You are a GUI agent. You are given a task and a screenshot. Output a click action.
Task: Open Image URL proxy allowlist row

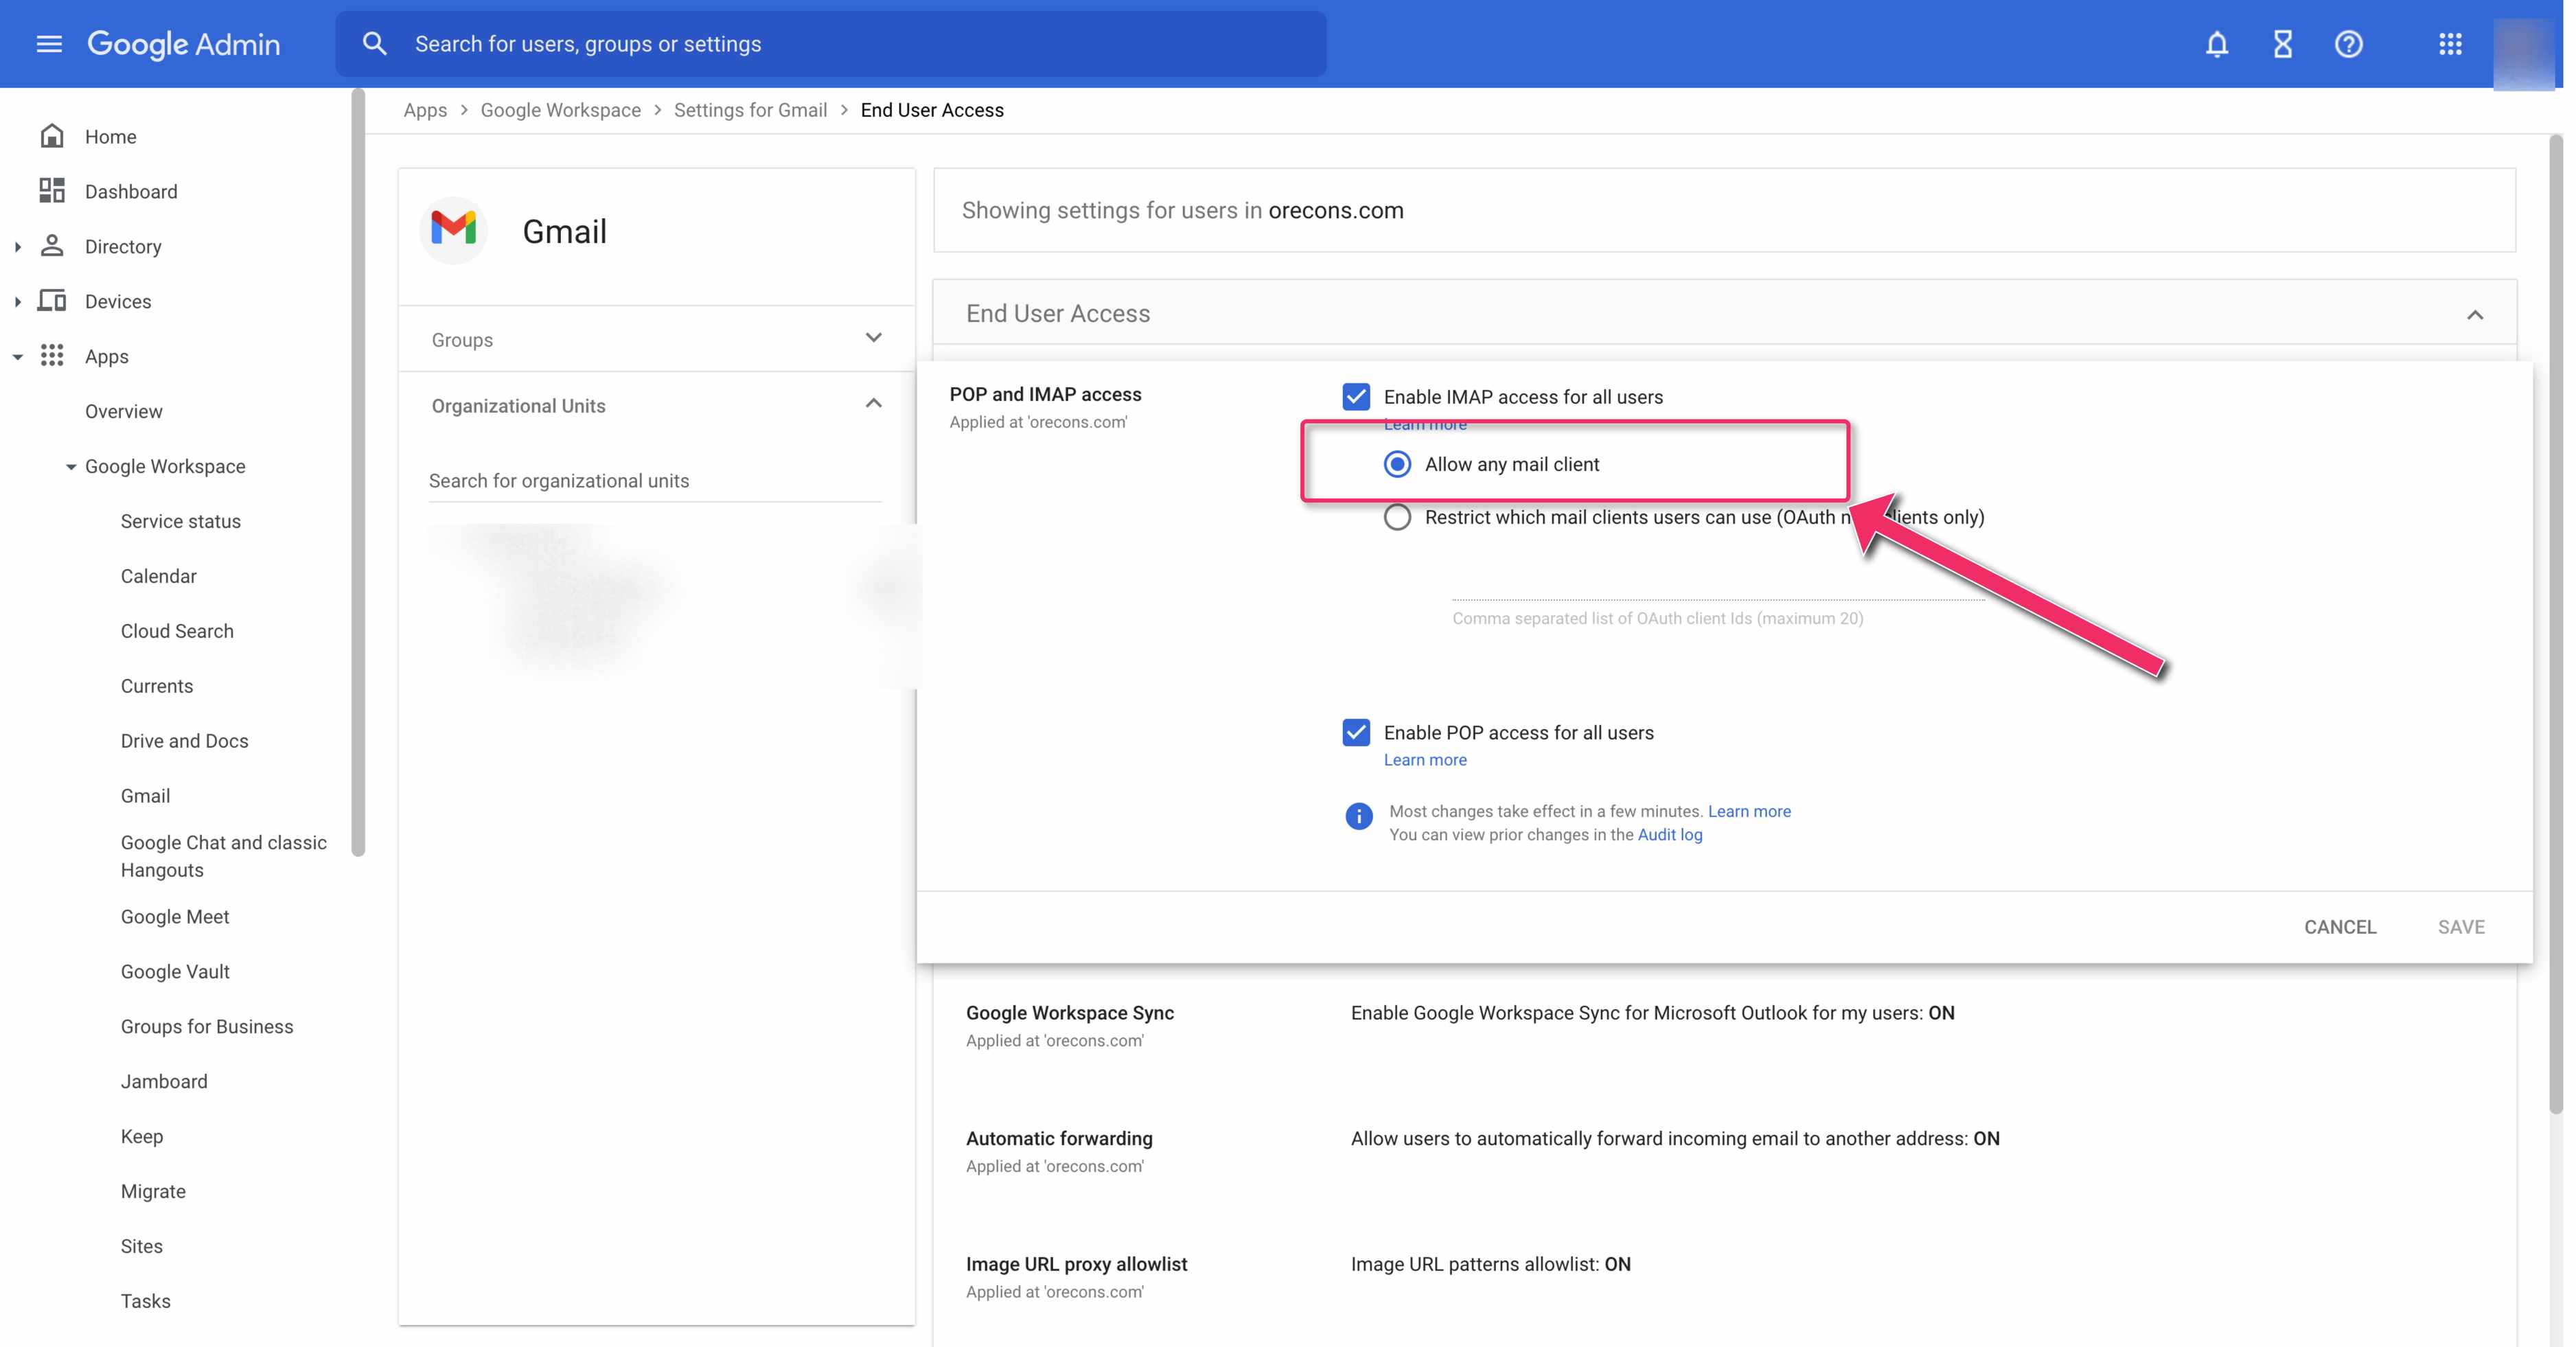(1724, 1277)
